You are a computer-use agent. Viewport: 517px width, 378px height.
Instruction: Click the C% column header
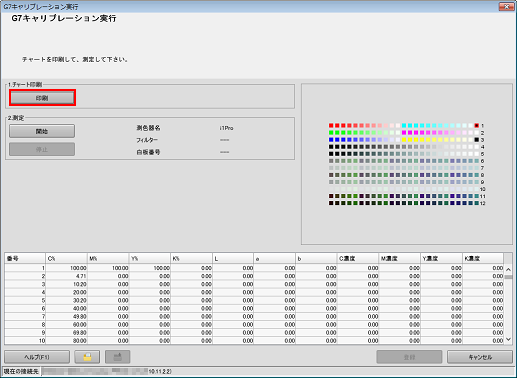[x=66, y=258]
